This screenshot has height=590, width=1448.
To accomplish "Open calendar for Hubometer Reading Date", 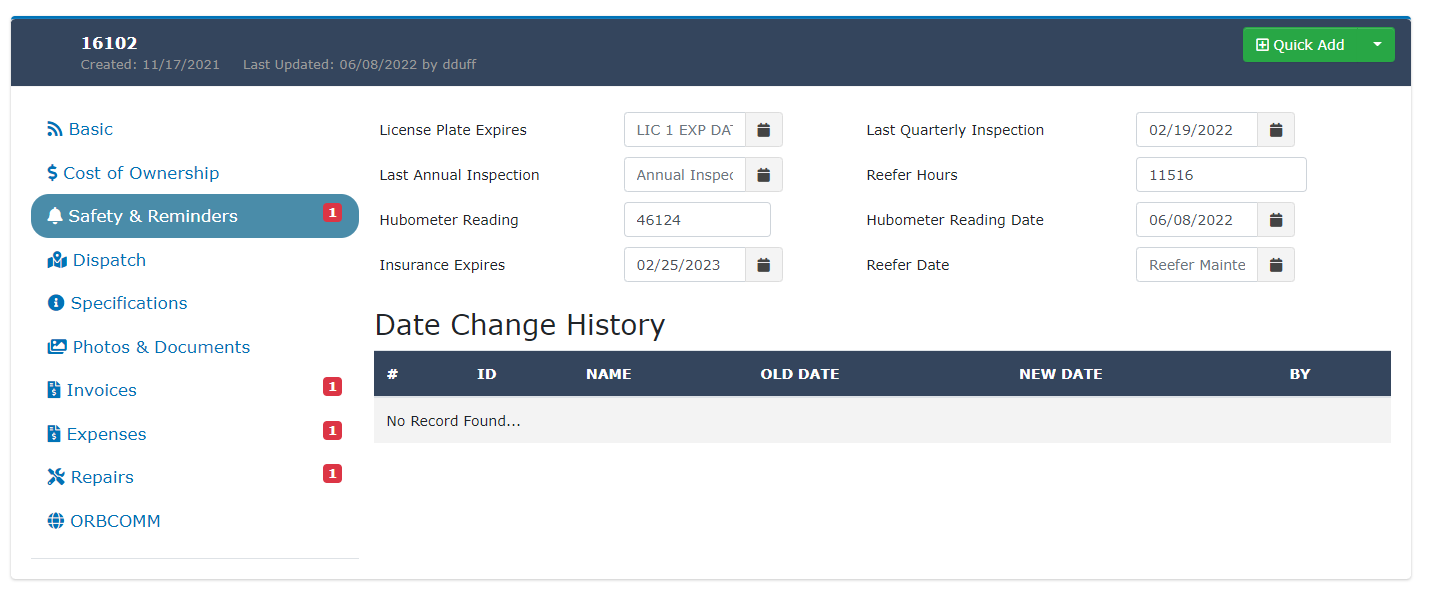I will pyautogui.click(x=1276, y=220).
